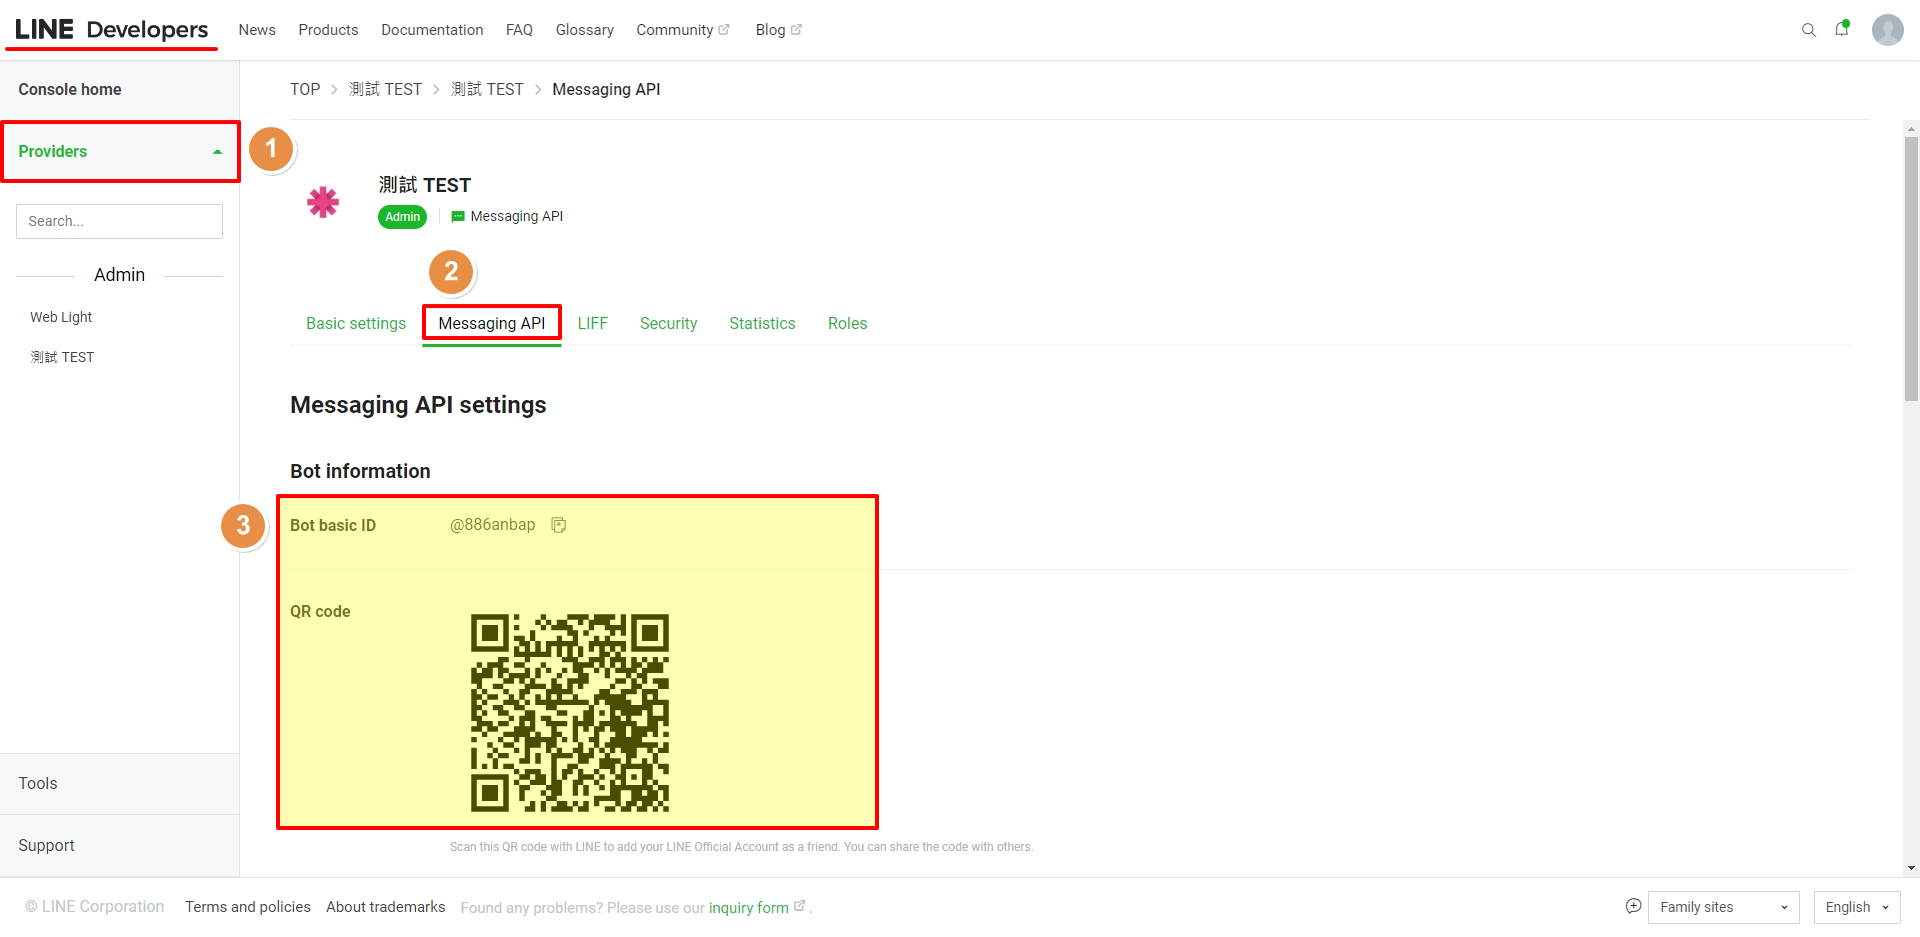Click the provider search field

point(119,222)
